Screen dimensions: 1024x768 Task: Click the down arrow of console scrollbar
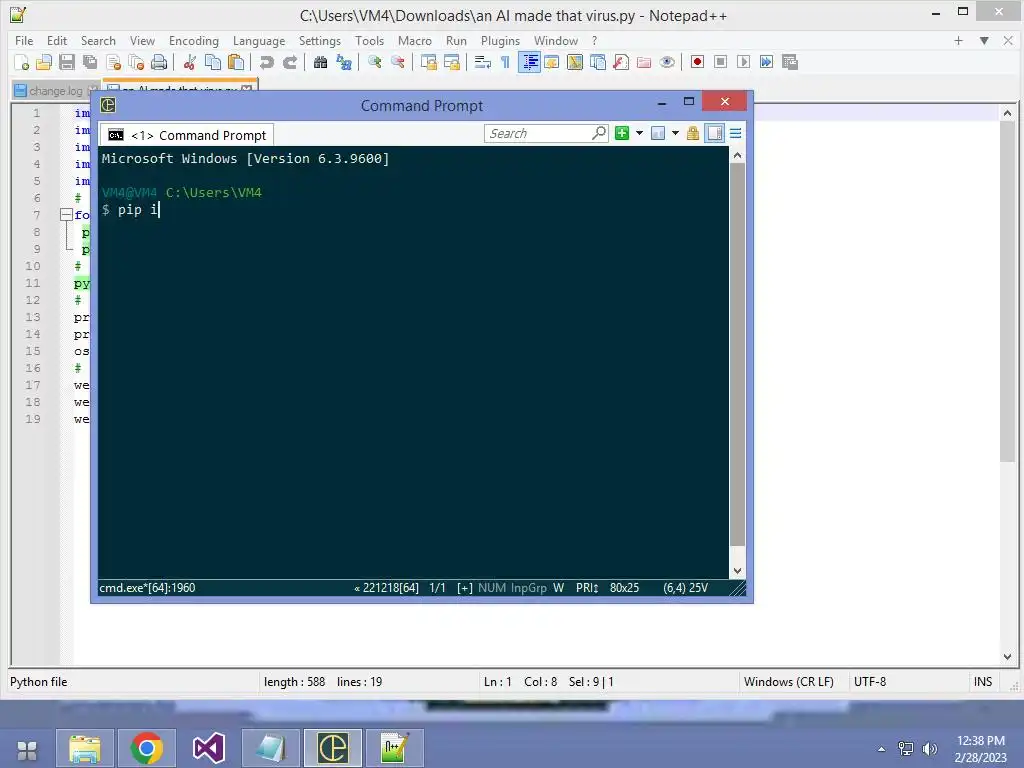(737, 570)
